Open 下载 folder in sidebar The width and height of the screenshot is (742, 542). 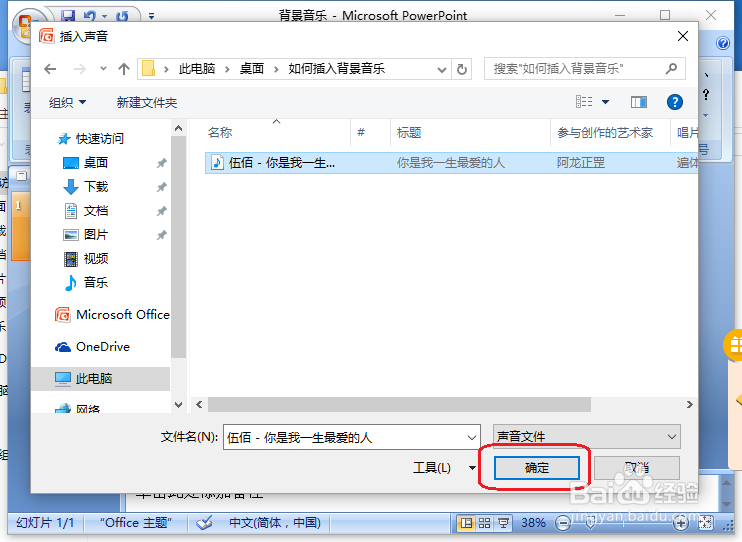tap(85, 187)
